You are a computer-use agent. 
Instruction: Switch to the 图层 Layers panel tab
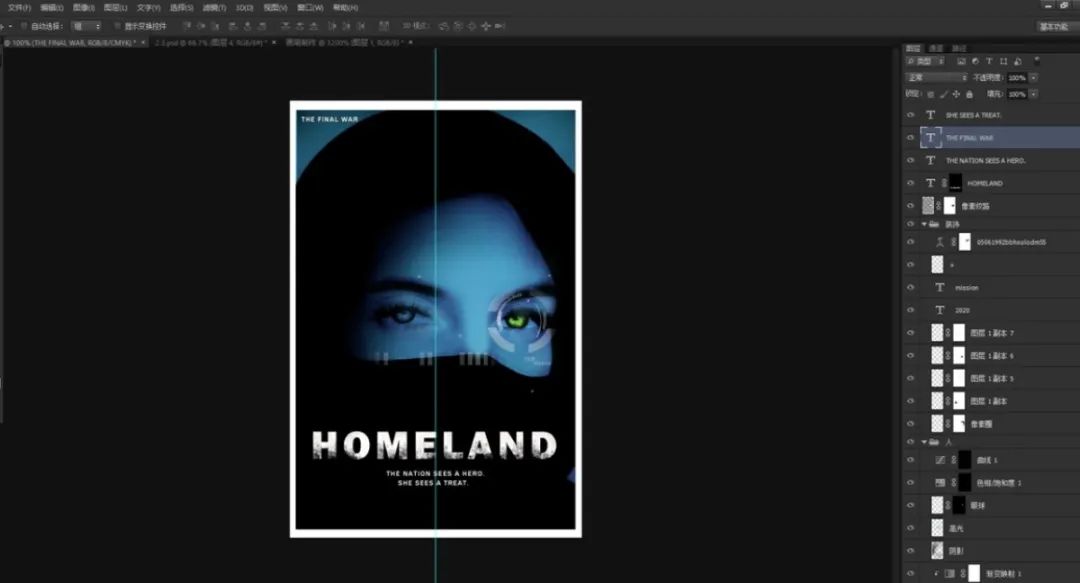(x=913, y=48)
